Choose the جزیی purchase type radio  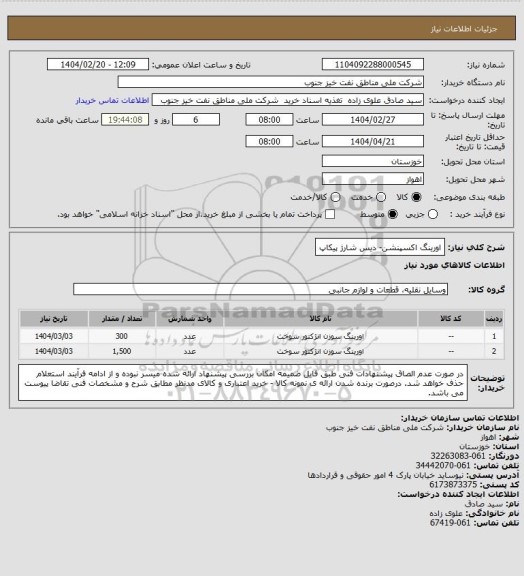tap(433, 214)
